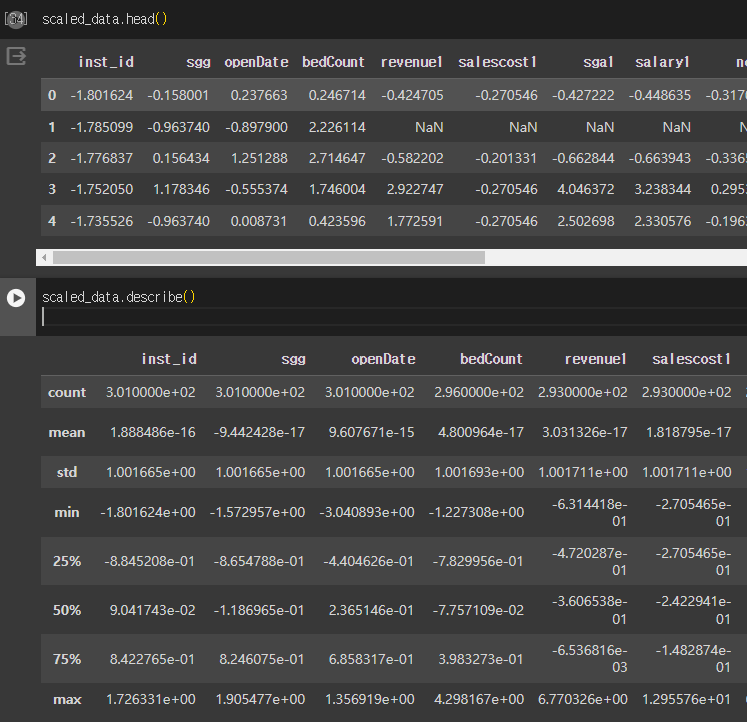The image size is (747, 722).
Task: Click mean value 9.607671e-15
Action: (x=371, y=432)
